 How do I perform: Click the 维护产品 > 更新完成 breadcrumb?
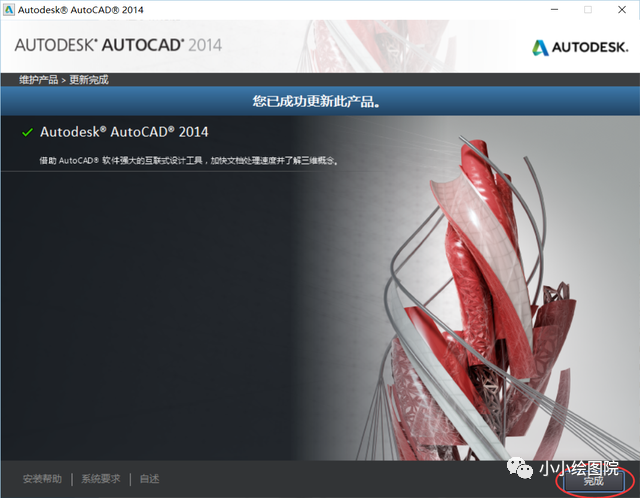tap(64, 80)
